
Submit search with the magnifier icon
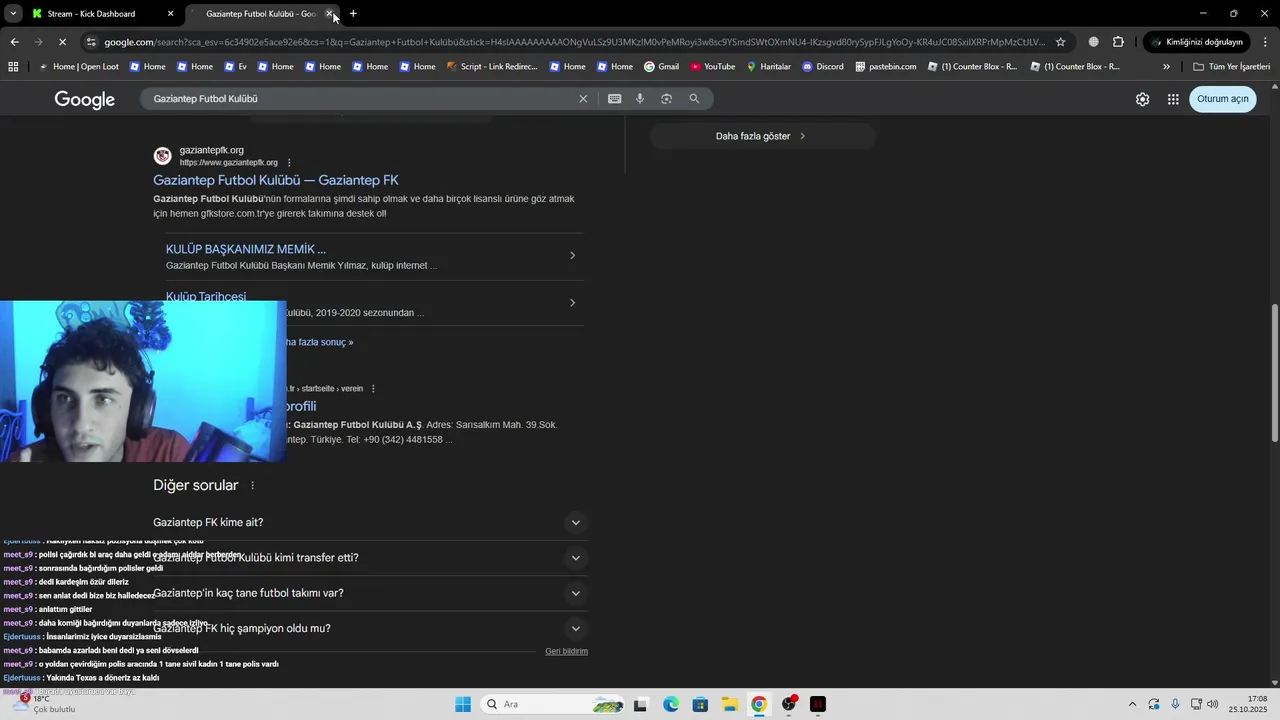point(694,99)
